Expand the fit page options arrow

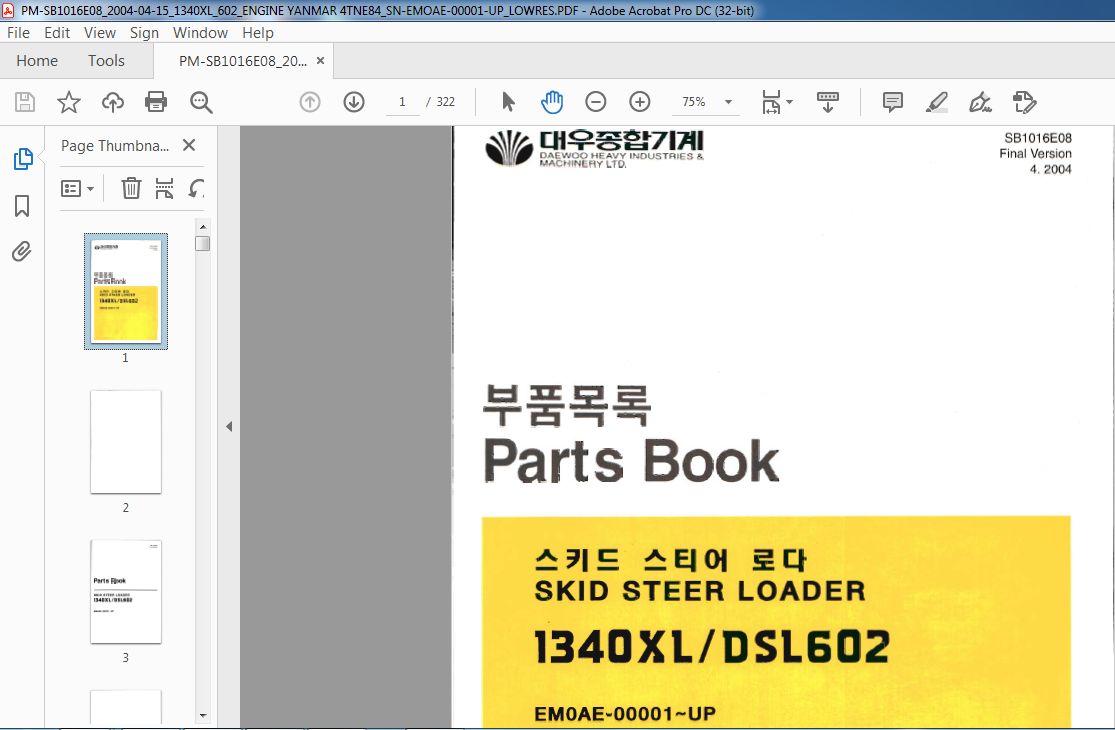click(789, 102)
